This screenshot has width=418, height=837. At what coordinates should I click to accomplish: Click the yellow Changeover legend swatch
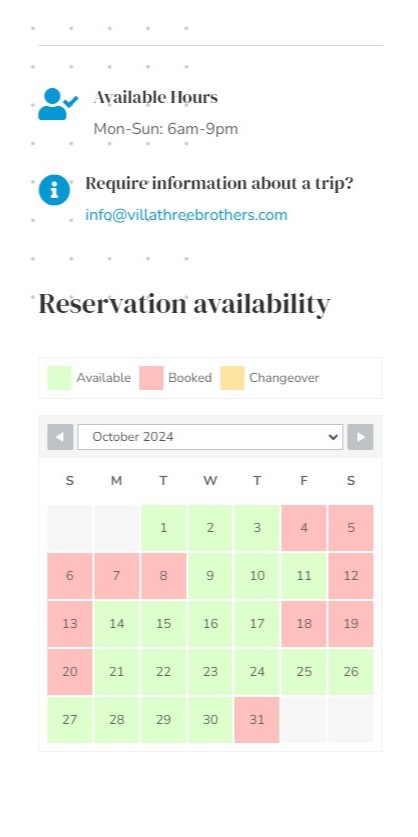pyautogui.click(x=232, y=378)
